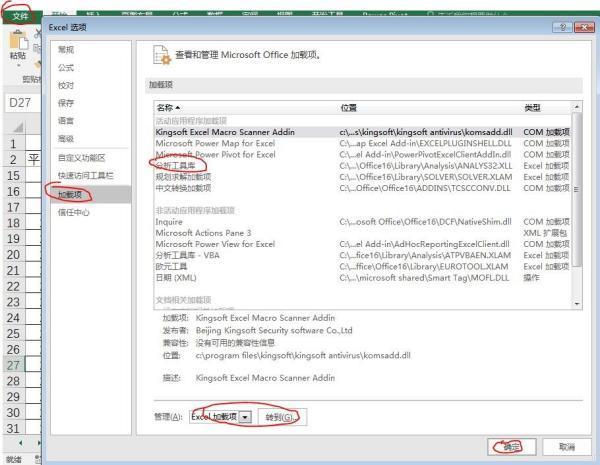Open the 文件 tab in Excel
Viewport: 600px width, 465px height.
tap(20, 16)
